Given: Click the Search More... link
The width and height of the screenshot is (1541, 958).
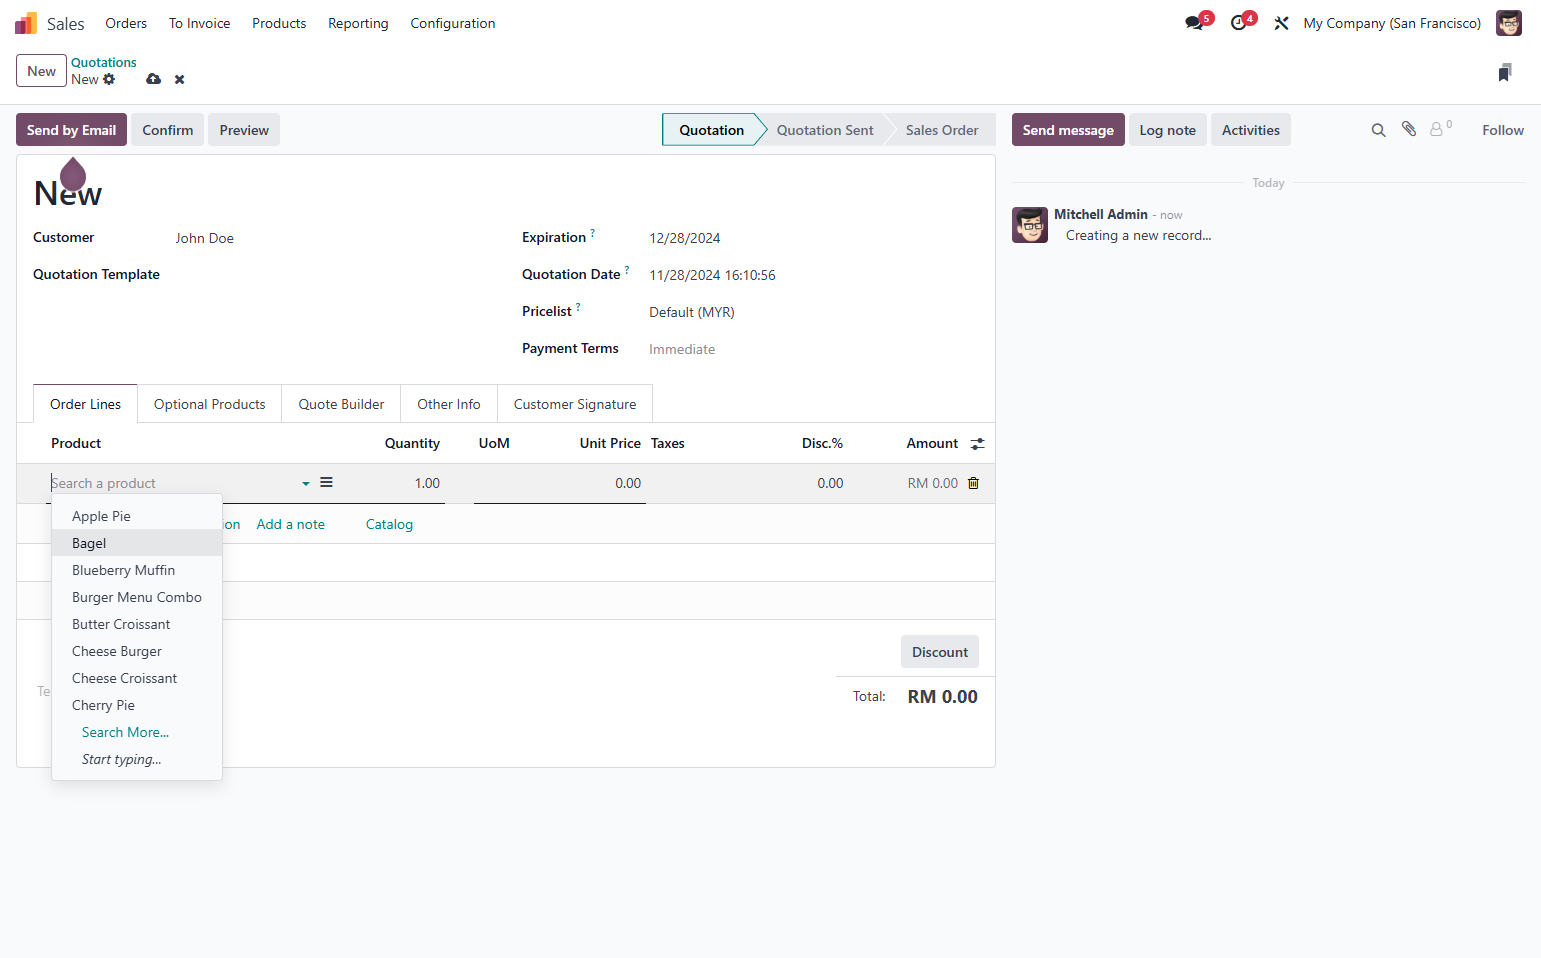Looking at the screenshot, I should 125,732.
